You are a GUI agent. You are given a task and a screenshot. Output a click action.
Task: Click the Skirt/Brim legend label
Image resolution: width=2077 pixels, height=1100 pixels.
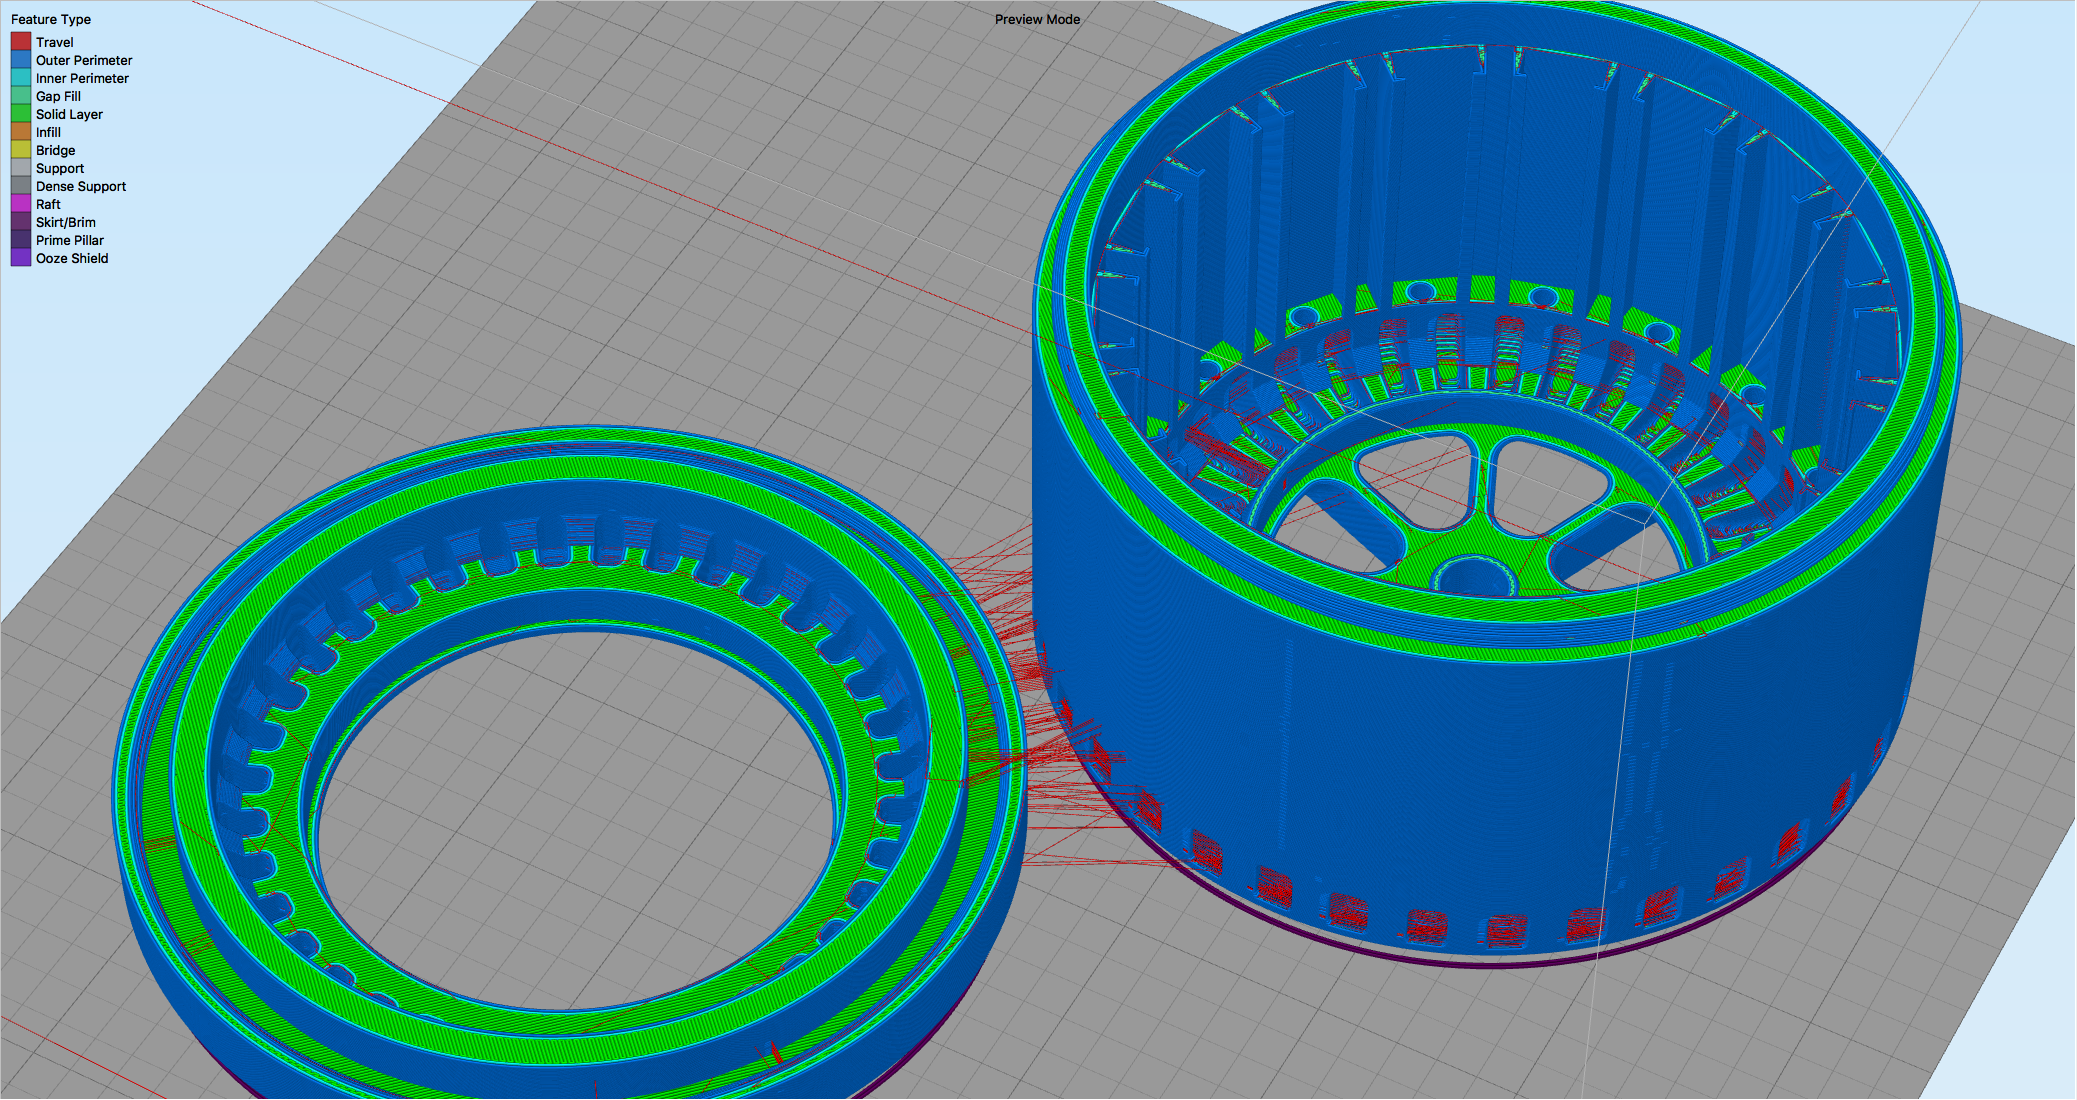coord(66,222)
